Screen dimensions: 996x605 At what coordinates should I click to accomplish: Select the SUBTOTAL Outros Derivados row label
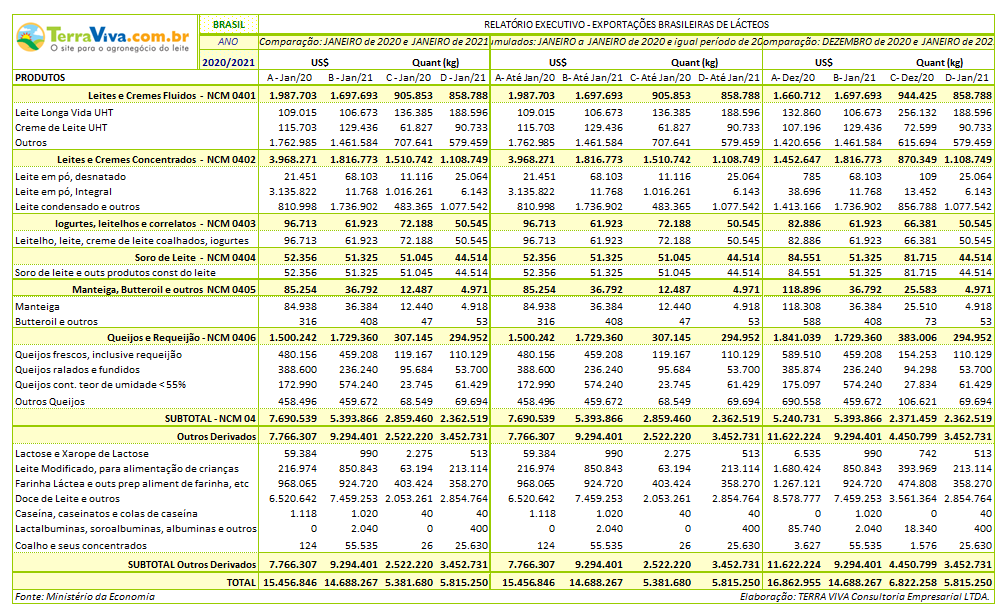[x=192, y=564]
